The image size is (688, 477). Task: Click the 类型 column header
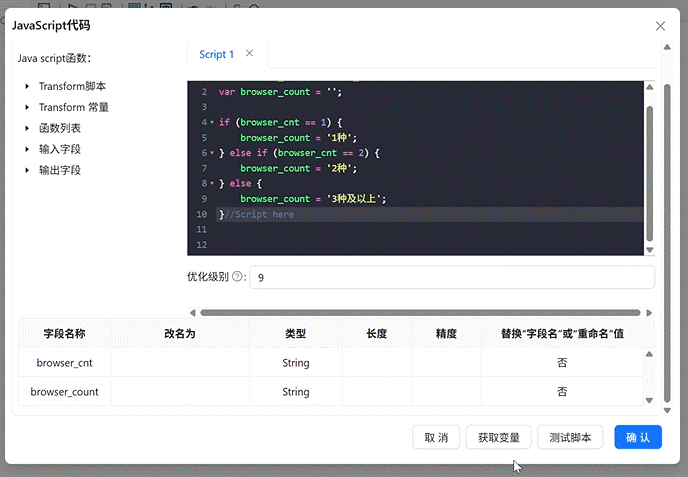[x=296, y=334]
